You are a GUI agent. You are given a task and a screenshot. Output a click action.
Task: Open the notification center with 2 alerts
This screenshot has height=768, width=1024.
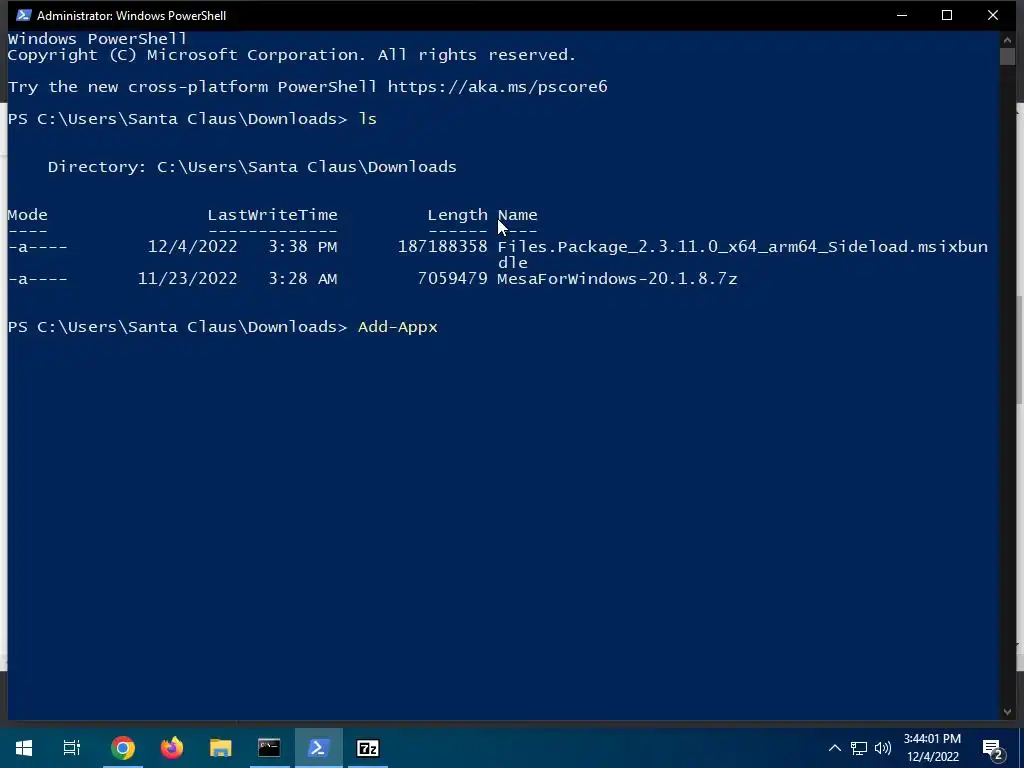click(993, 749)
